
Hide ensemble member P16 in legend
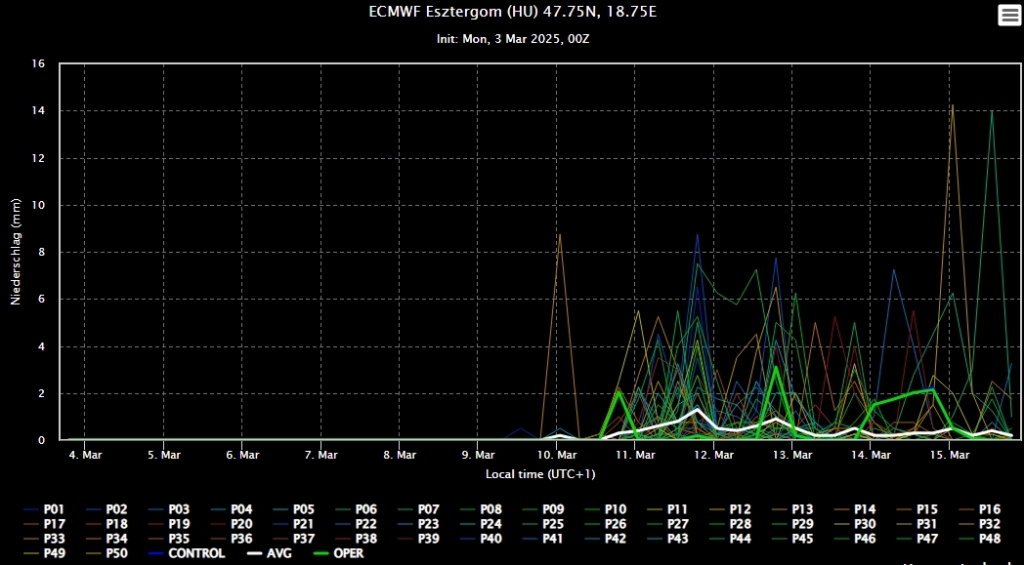[989, 509]
